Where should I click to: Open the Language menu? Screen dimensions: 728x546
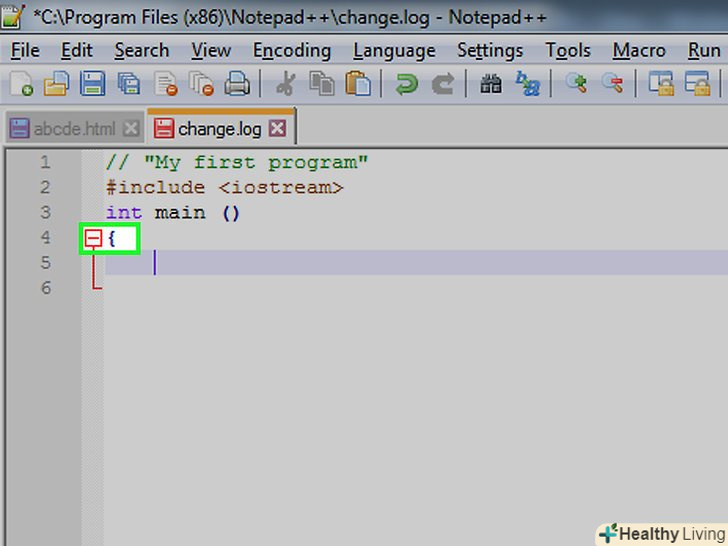394,50
